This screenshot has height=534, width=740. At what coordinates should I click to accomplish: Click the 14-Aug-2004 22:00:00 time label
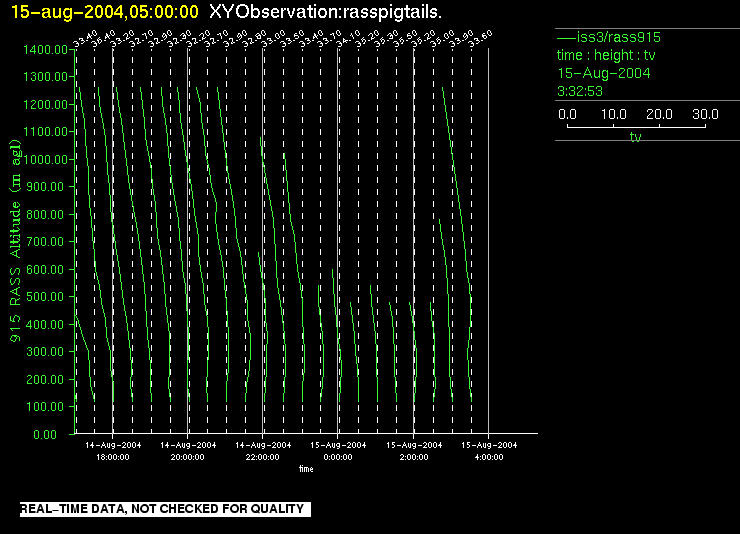[x=263, y=450]
